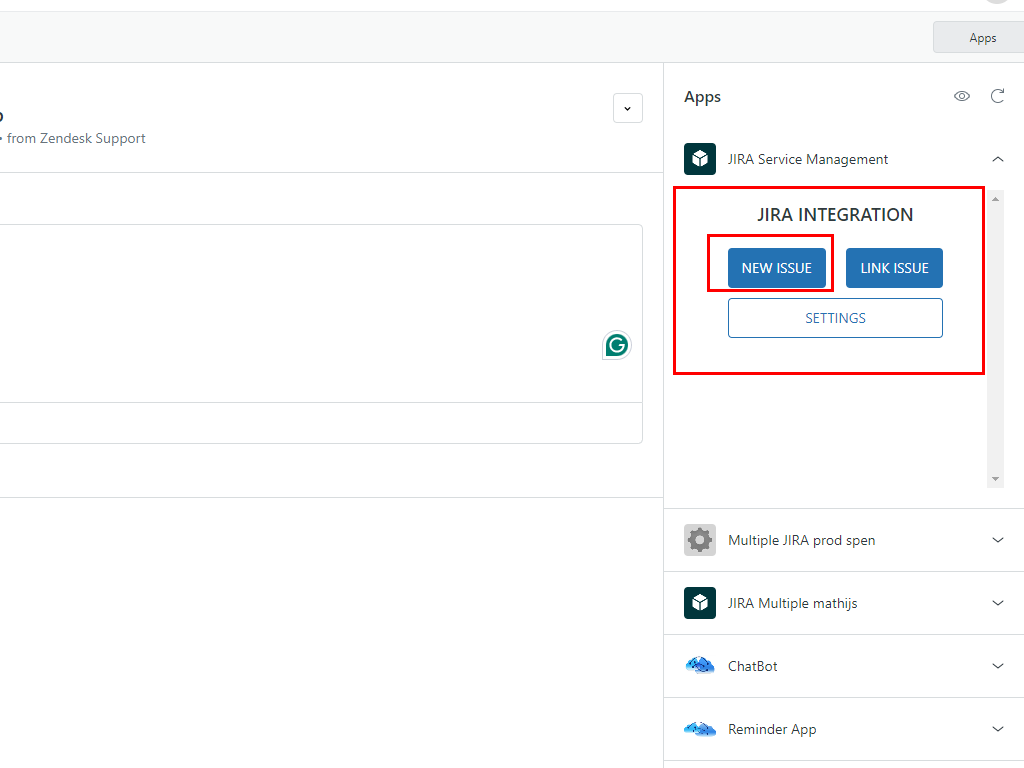
Task: Toggle apps visibility with eye icon
Action: [x=962, y=96]
